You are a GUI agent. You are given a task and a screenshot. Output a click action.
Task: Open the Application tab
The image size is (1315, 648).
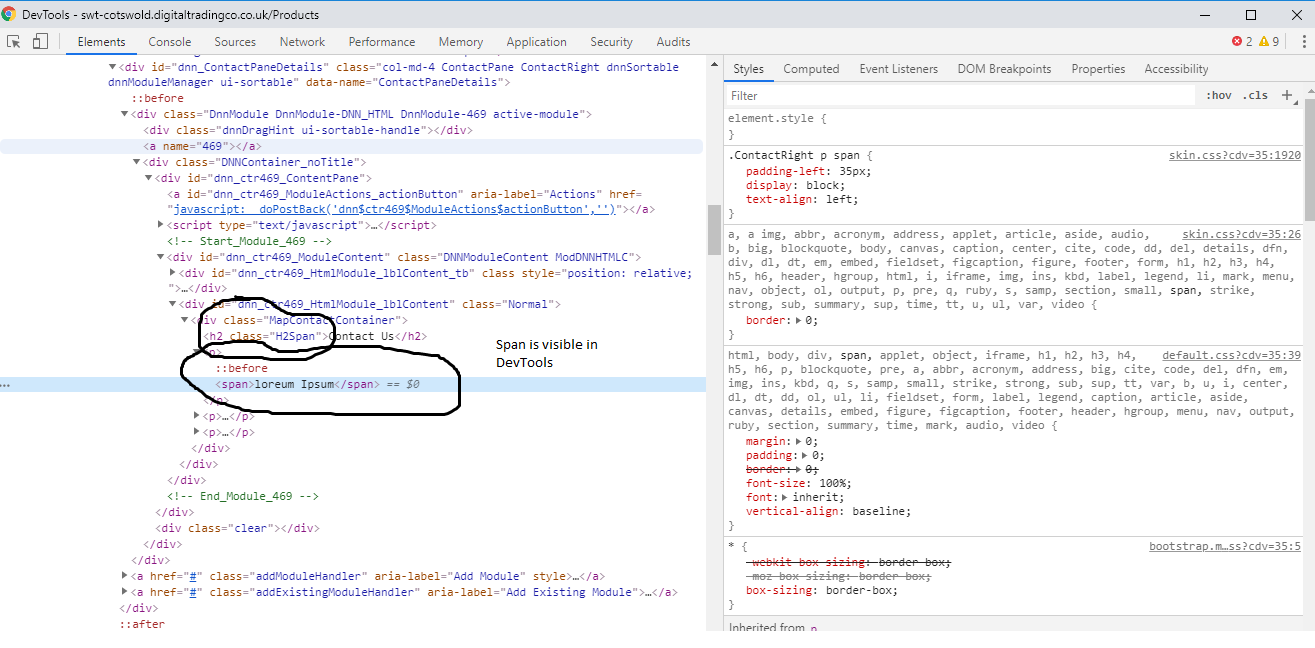click(x=537, y=42)
